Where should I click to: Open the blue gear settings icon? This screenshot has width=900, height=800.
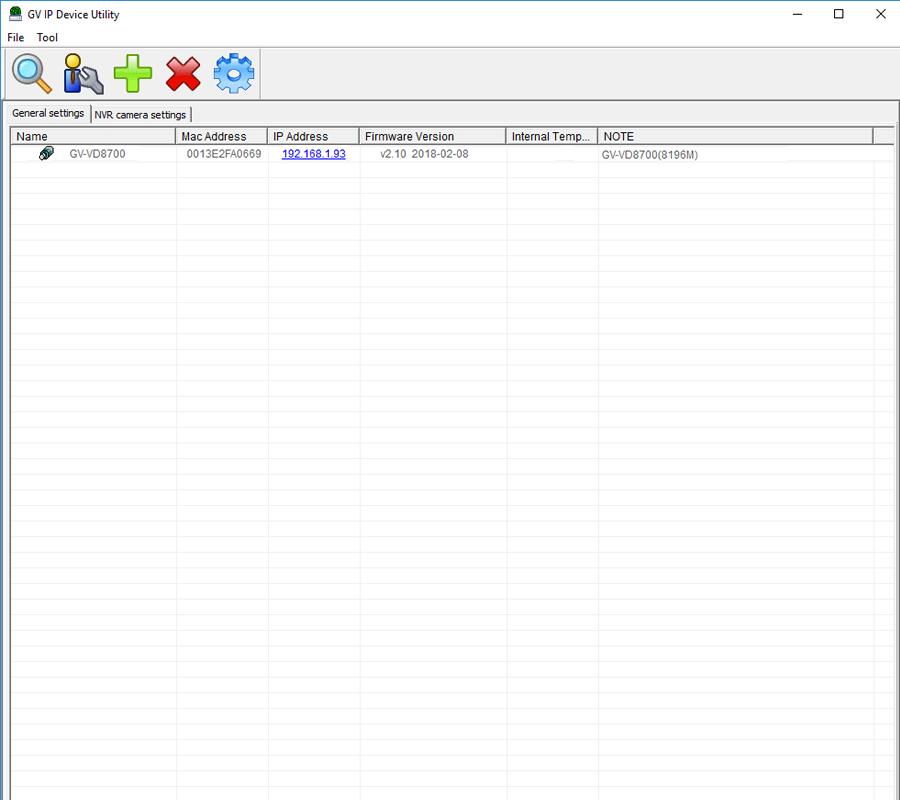[x=234, y=73]
